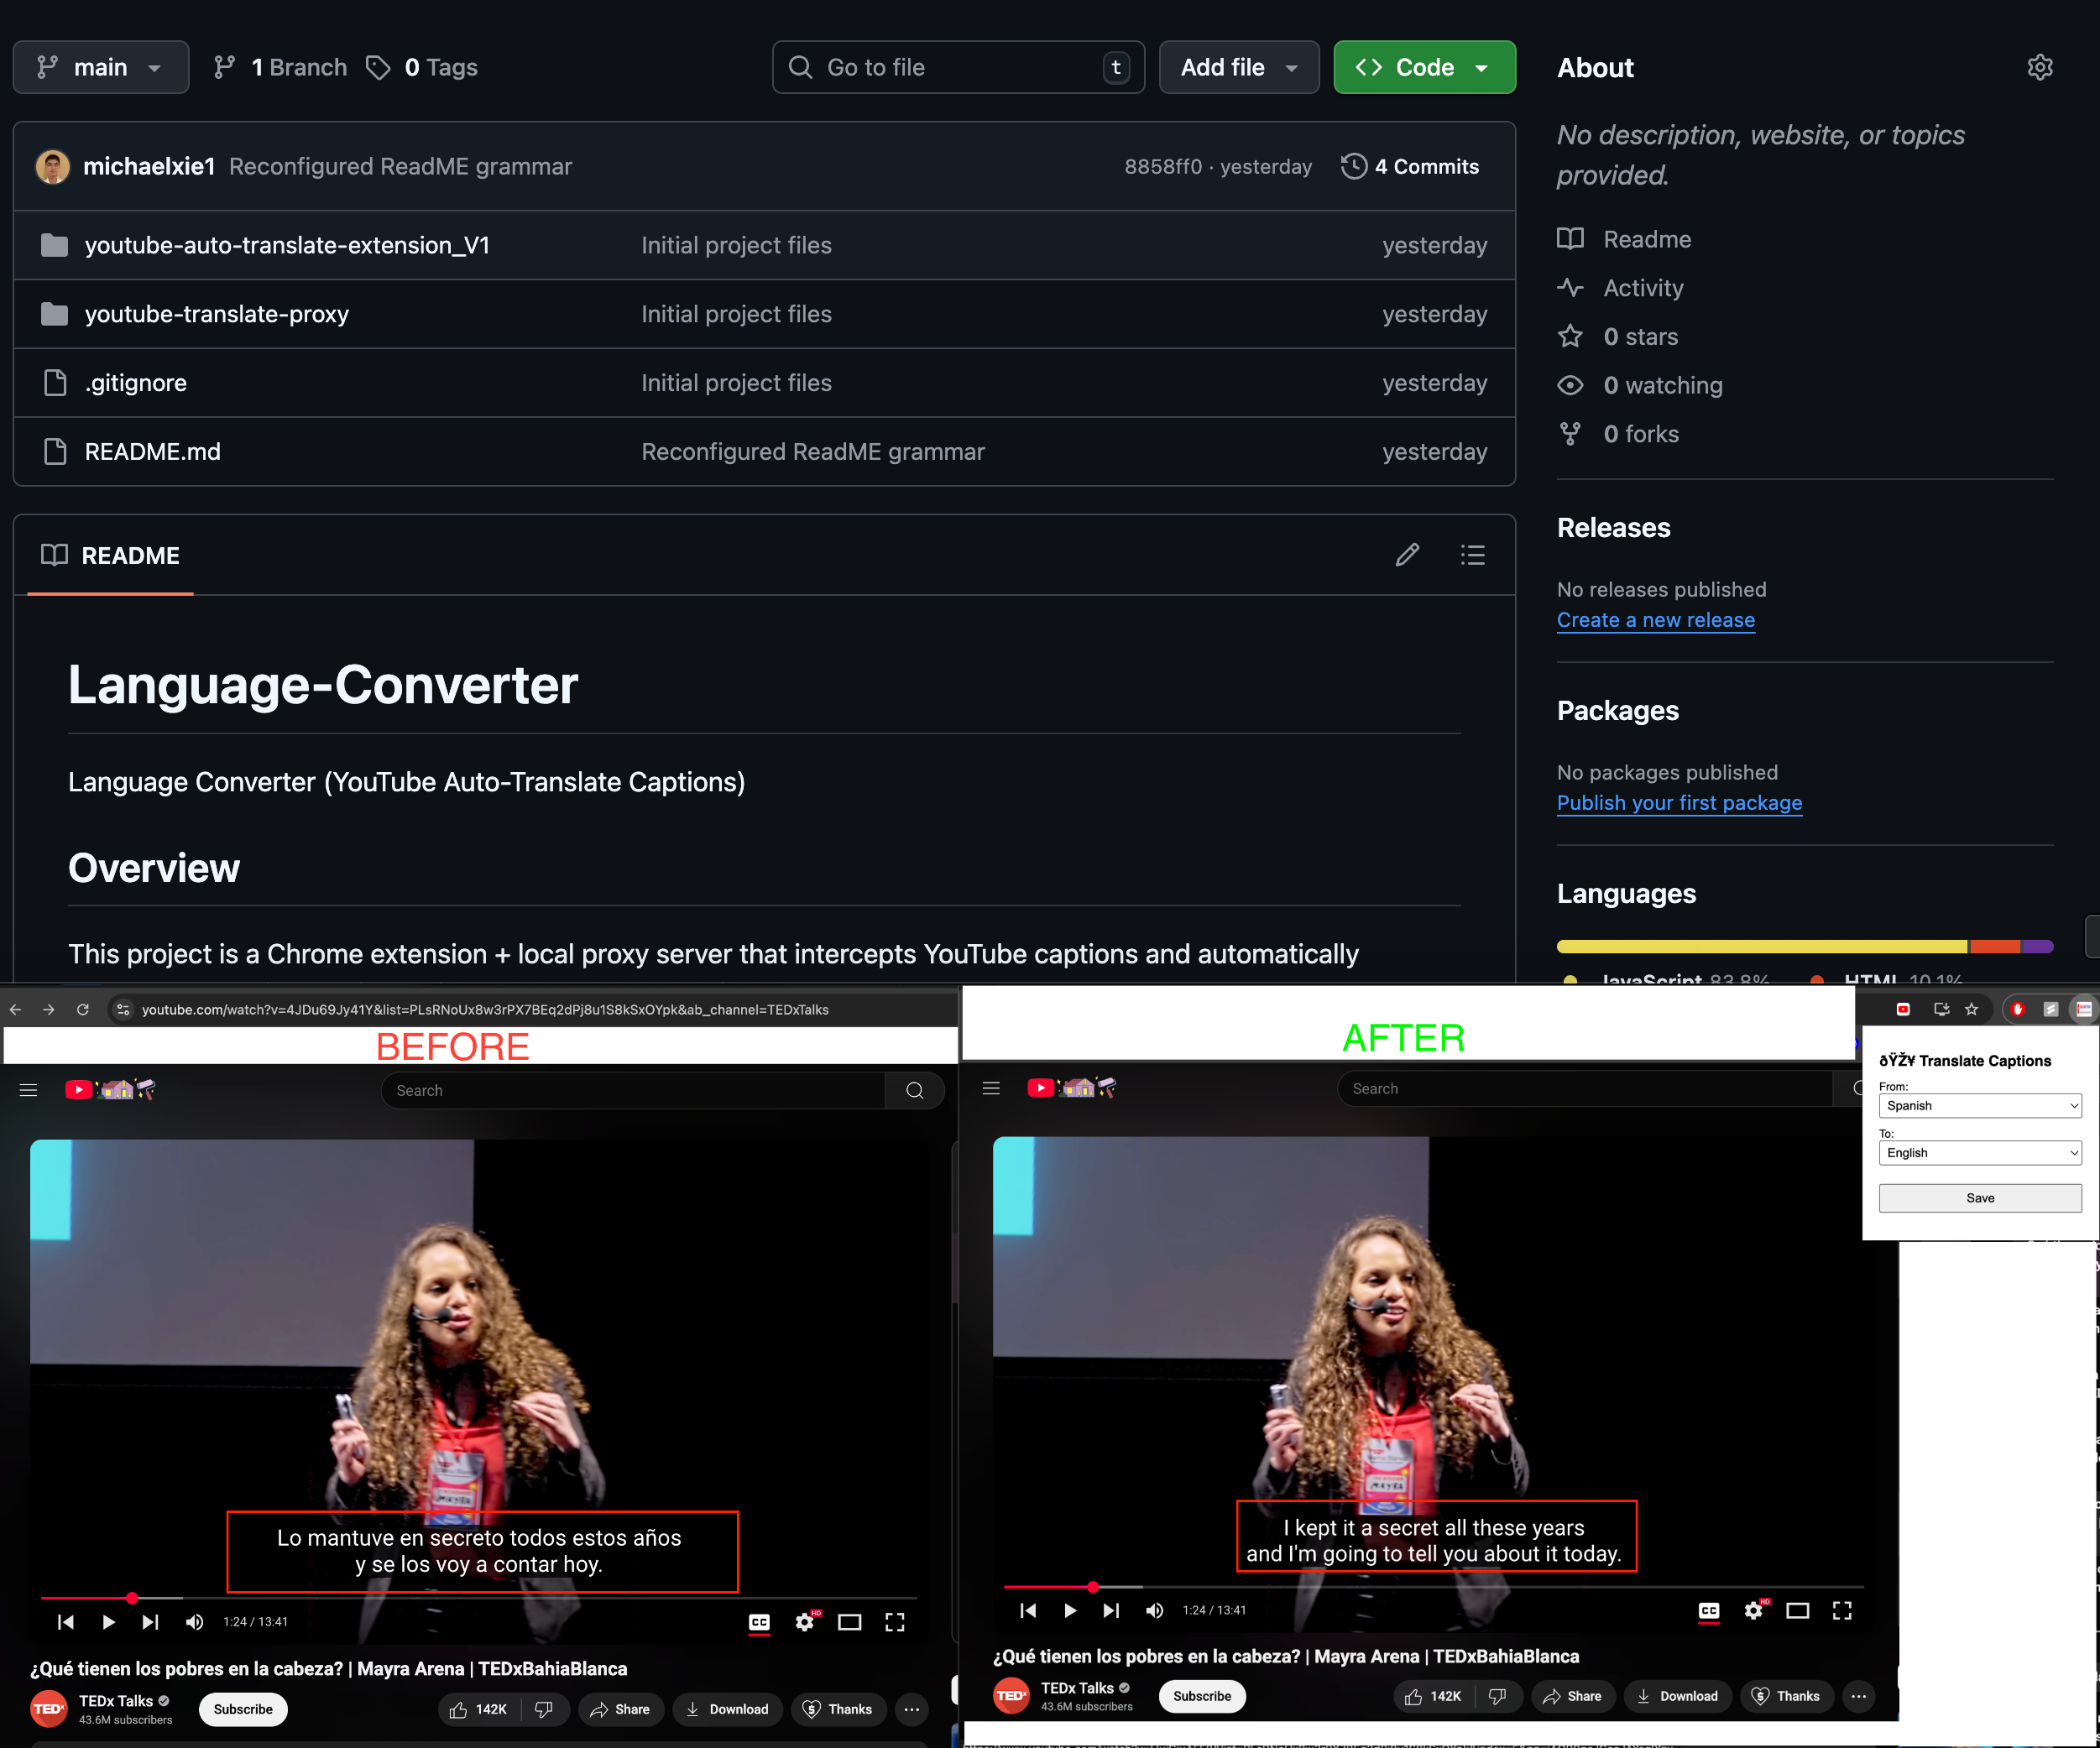Viewport: 2100px width, 1748px height.
Task: Open the YouTube hamburger menu in BEFORE panel
Action: tap(28, 1090)
